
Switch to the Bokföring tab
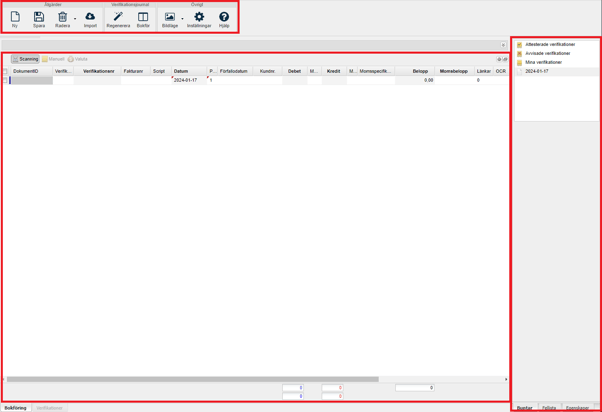[15, 408]
